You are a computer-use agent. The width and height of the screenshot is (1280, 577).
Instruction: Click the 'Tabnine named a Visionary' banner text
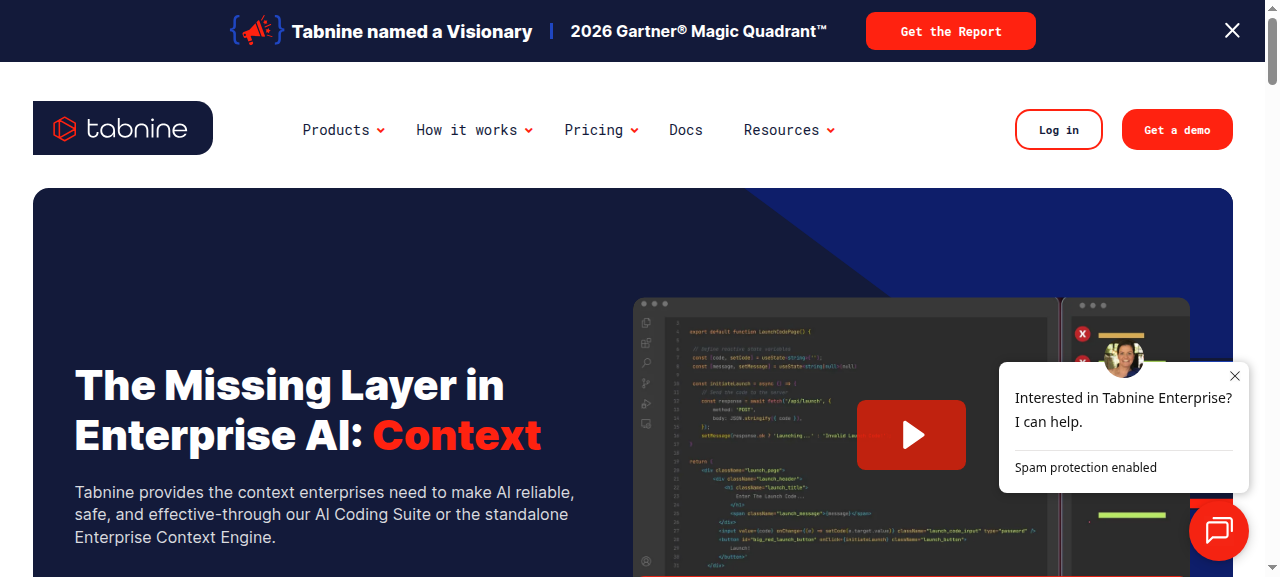click(x=412, y=32)
